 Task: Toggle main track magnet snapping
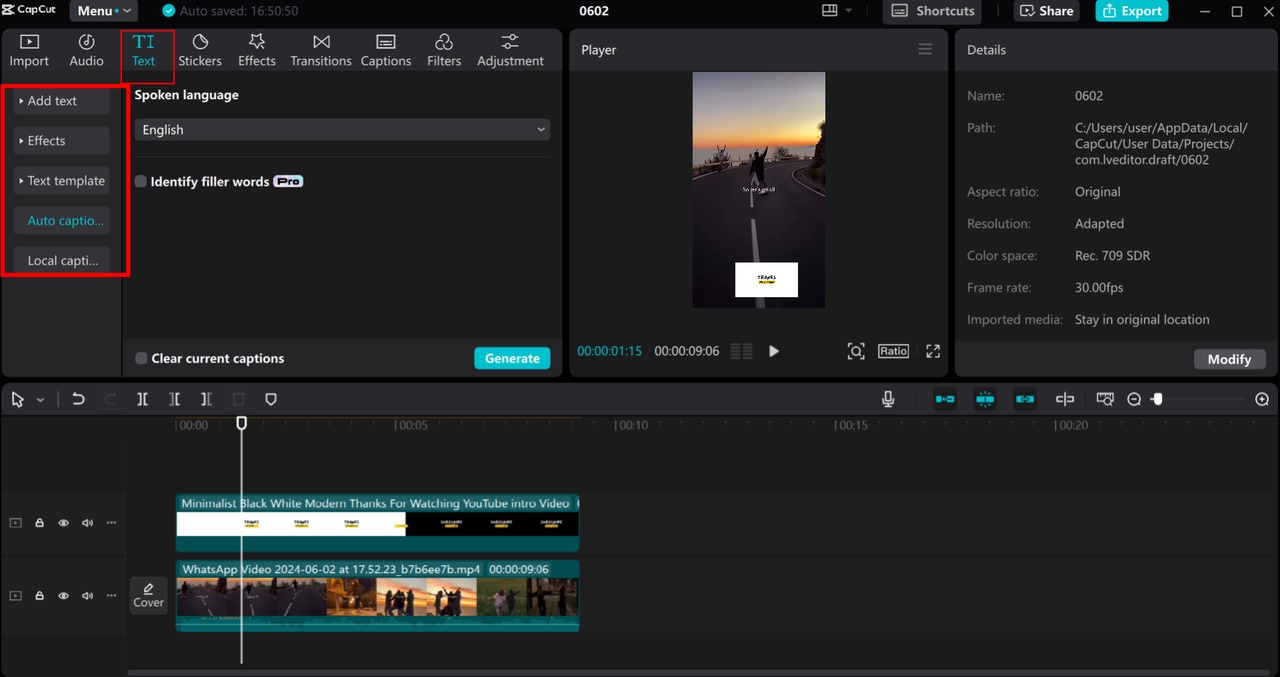click(x=945, y=399)
